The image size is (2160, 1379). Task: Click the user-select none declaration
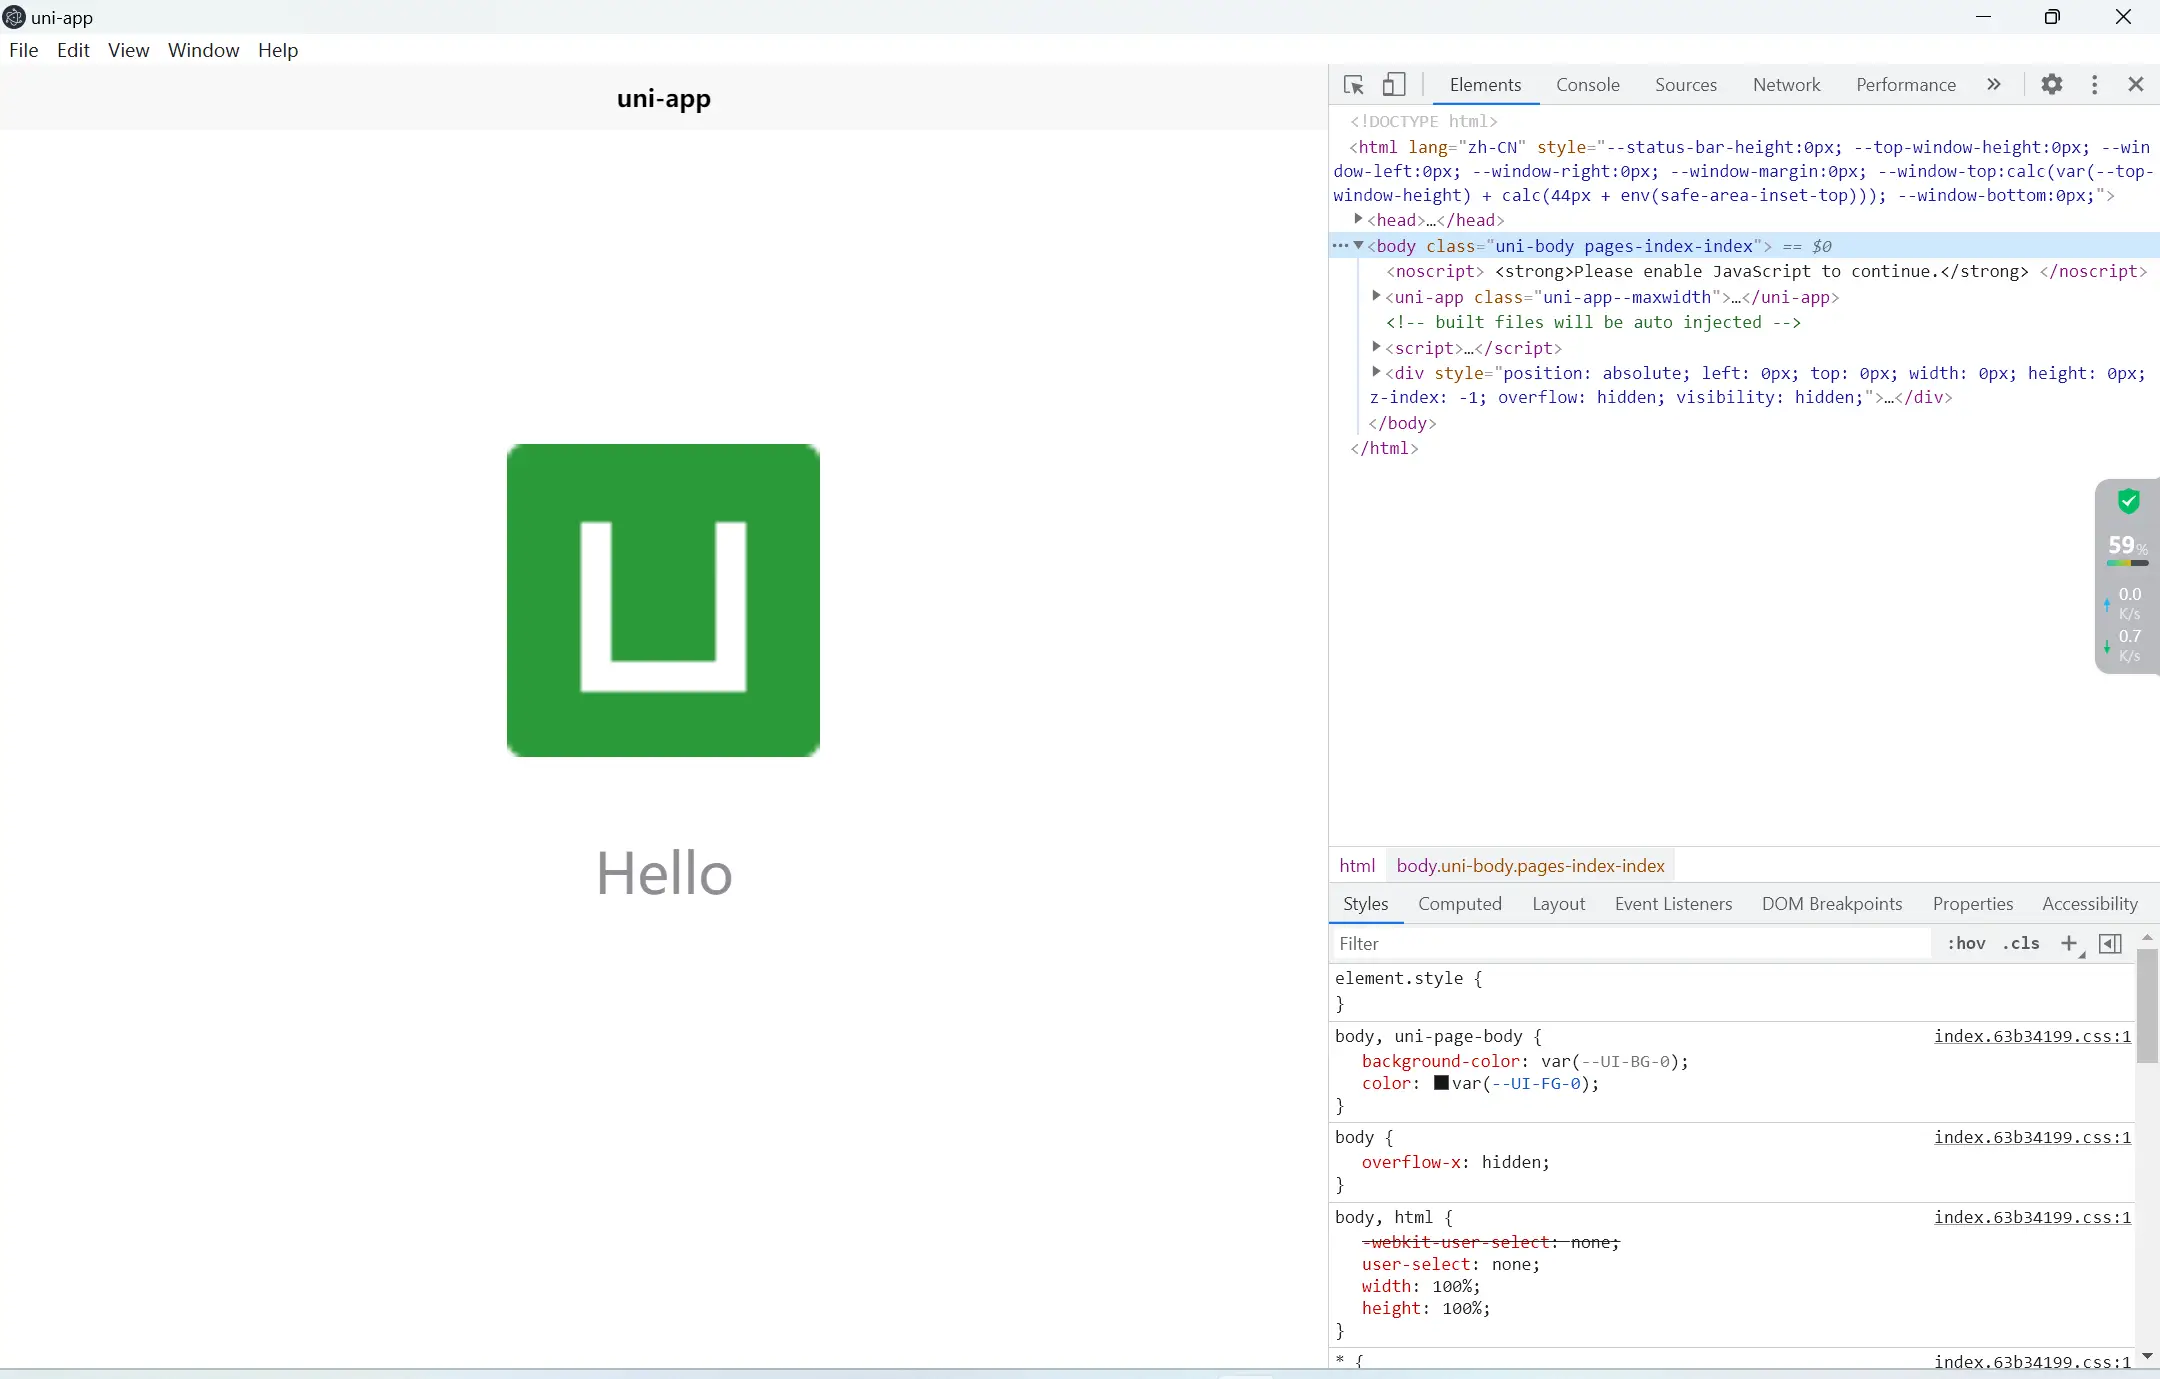pyautogui.click(x=1450, y=1264)
